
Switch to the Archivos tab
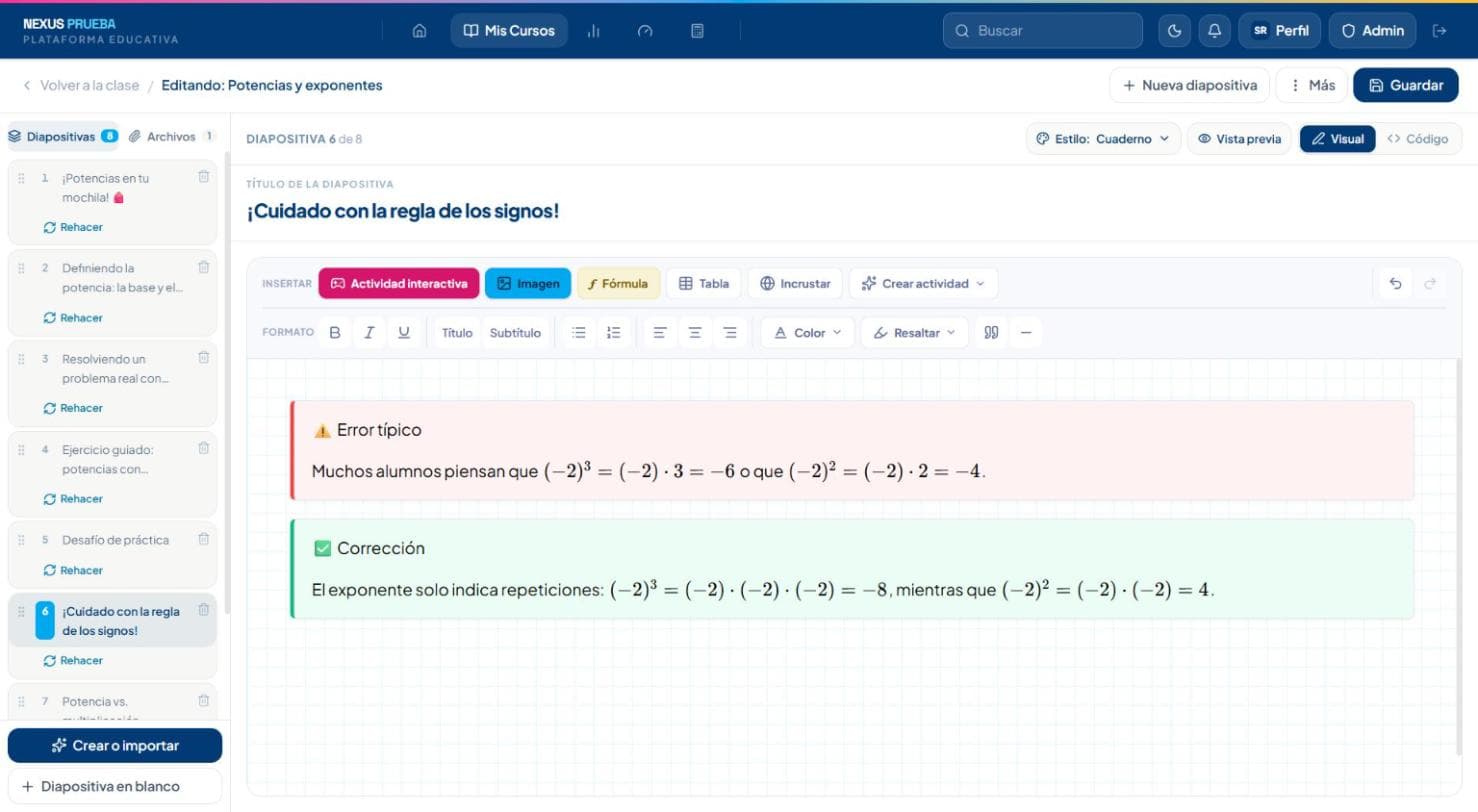pos(172,137)
